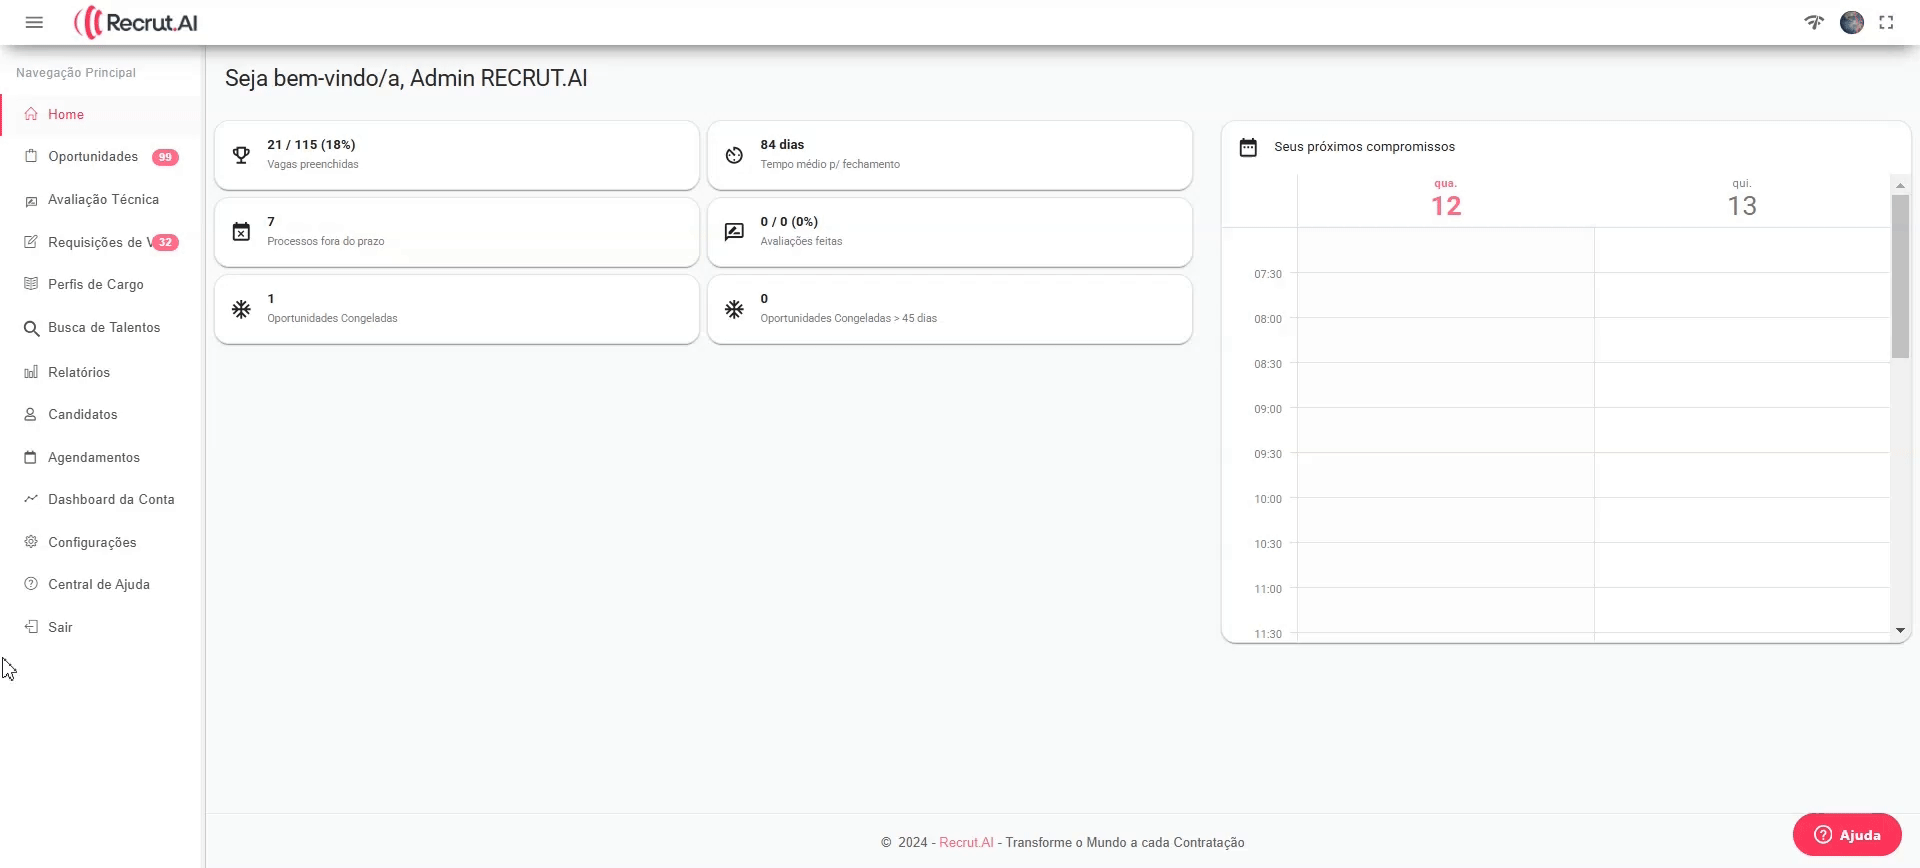The height and width of the screenshot is (868, 1920).
Task: Click the calendar icon beside Seus próximos compromissos
Action: coord(1248,147)
